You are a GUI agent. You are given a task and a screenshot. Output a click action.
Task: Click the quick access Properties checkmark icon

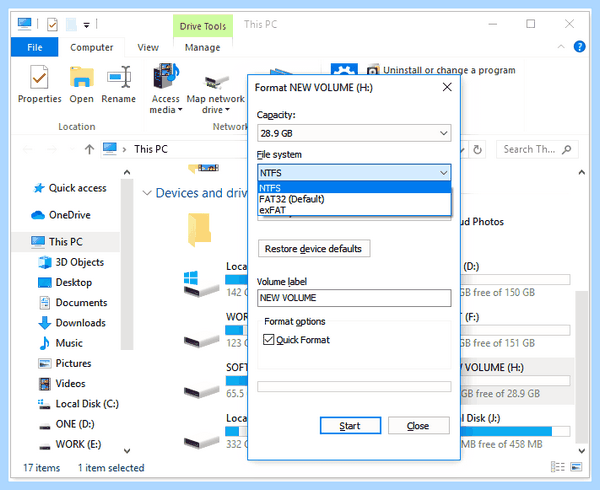coord(52,25)
